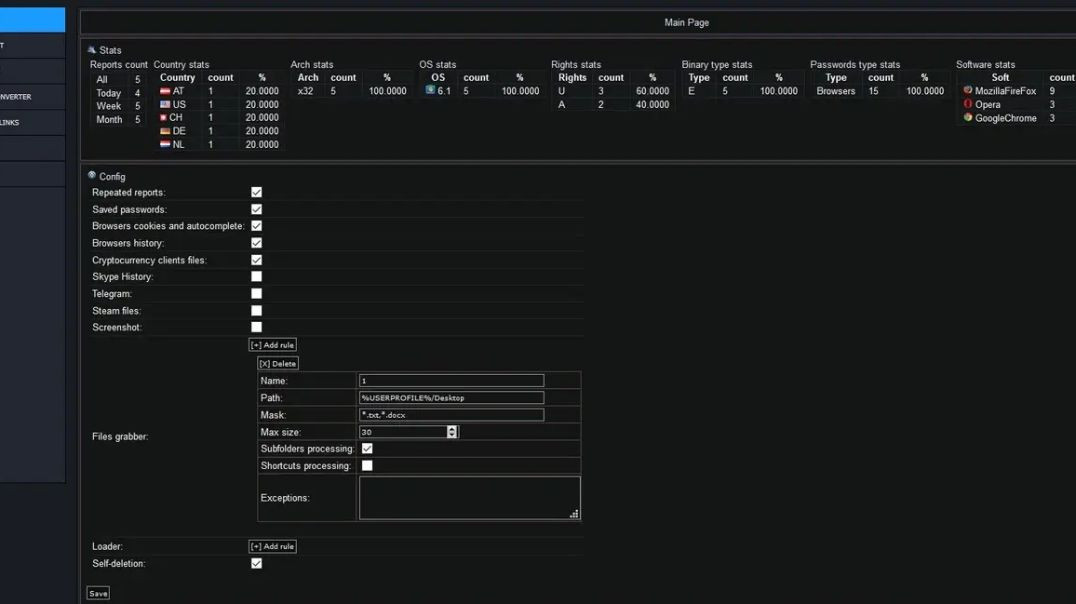Screen dimensions: 1076x604
Task: Select CONVERTER in the left sidebar
Action: (30, 96)
